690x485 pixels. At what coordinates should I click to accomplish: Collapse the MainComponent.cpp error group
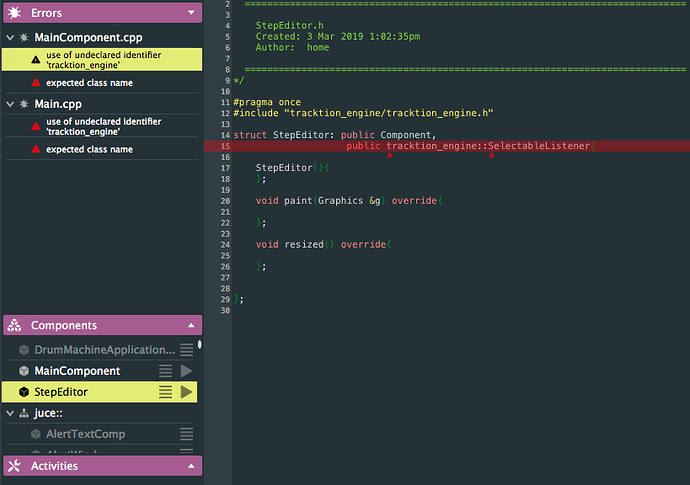[10, 38]
